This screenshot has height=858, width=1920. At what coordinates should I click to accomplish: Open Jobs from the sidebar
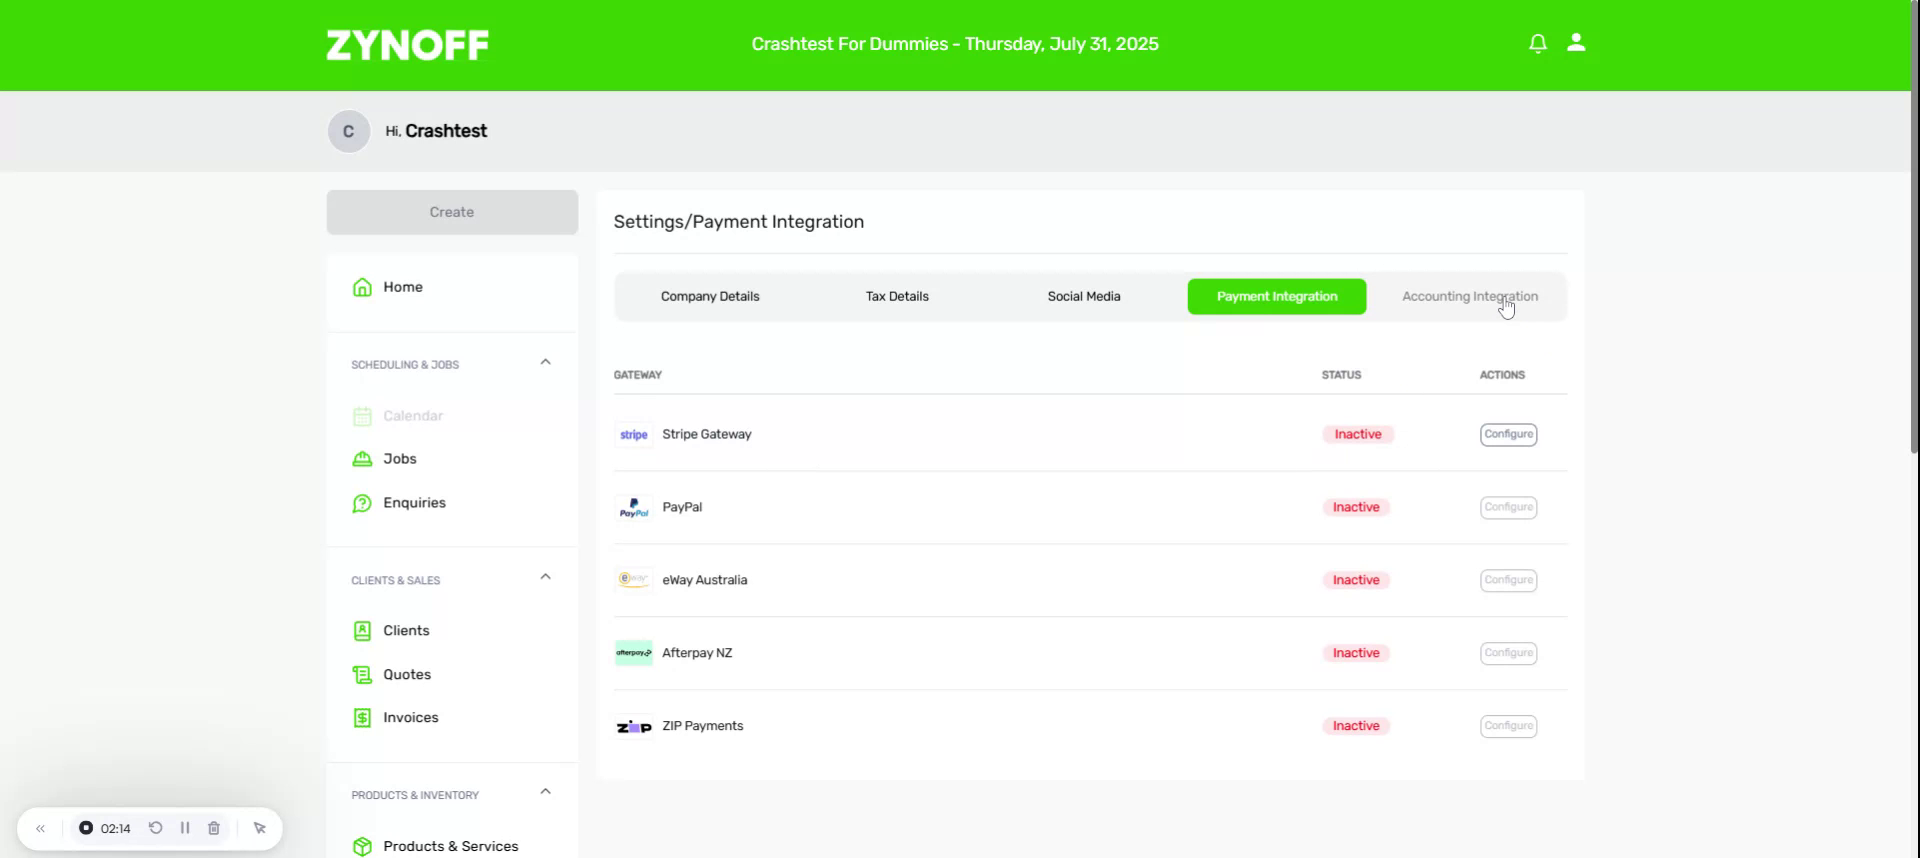point(400,459)
